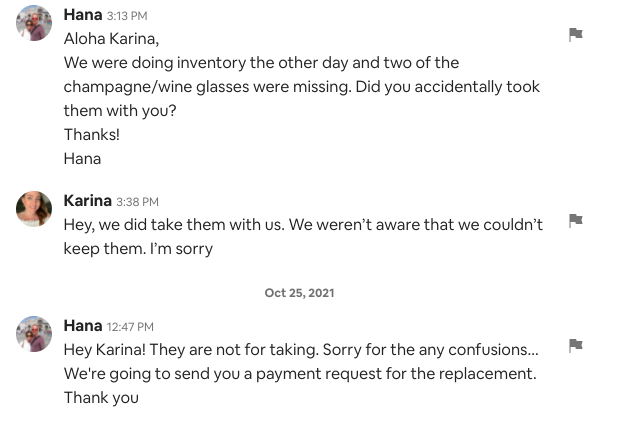Click the 3:38 PM timestamp
Screen dimensions: 624x427
(x=137, y=202)
